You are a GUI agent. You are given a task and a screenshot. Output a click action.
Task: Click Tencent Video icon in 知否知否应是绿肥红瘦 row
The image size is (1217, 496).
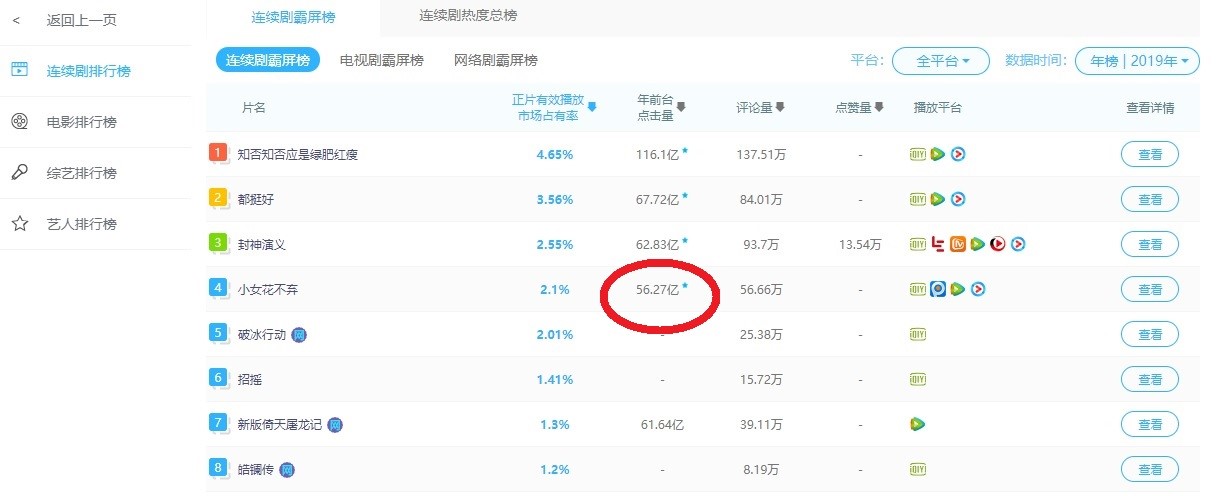point(937,154)
